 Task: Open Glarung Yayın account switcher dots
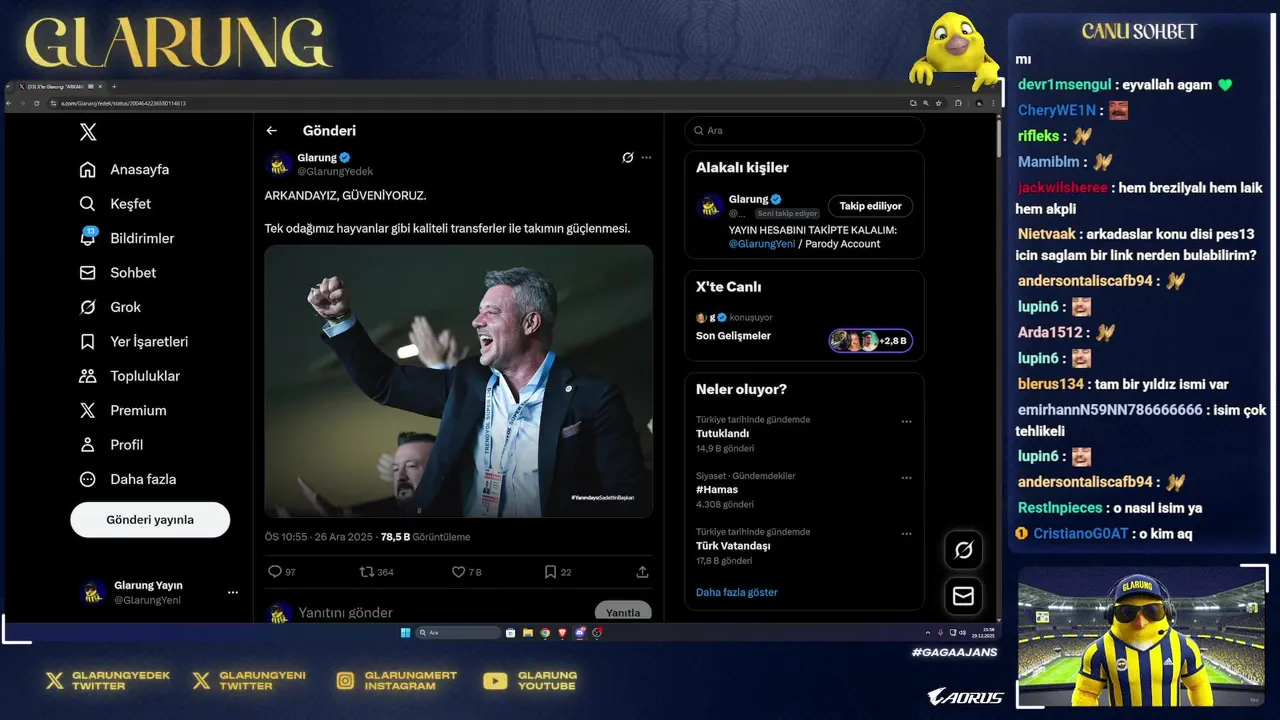pyautogui.click(x=233, y=593)
